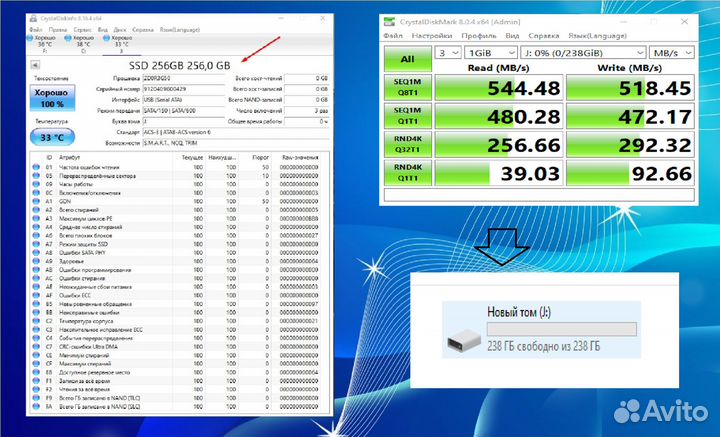720x437 pixels.
Task: Select the Здоровье attribute row
Action: 180,261
